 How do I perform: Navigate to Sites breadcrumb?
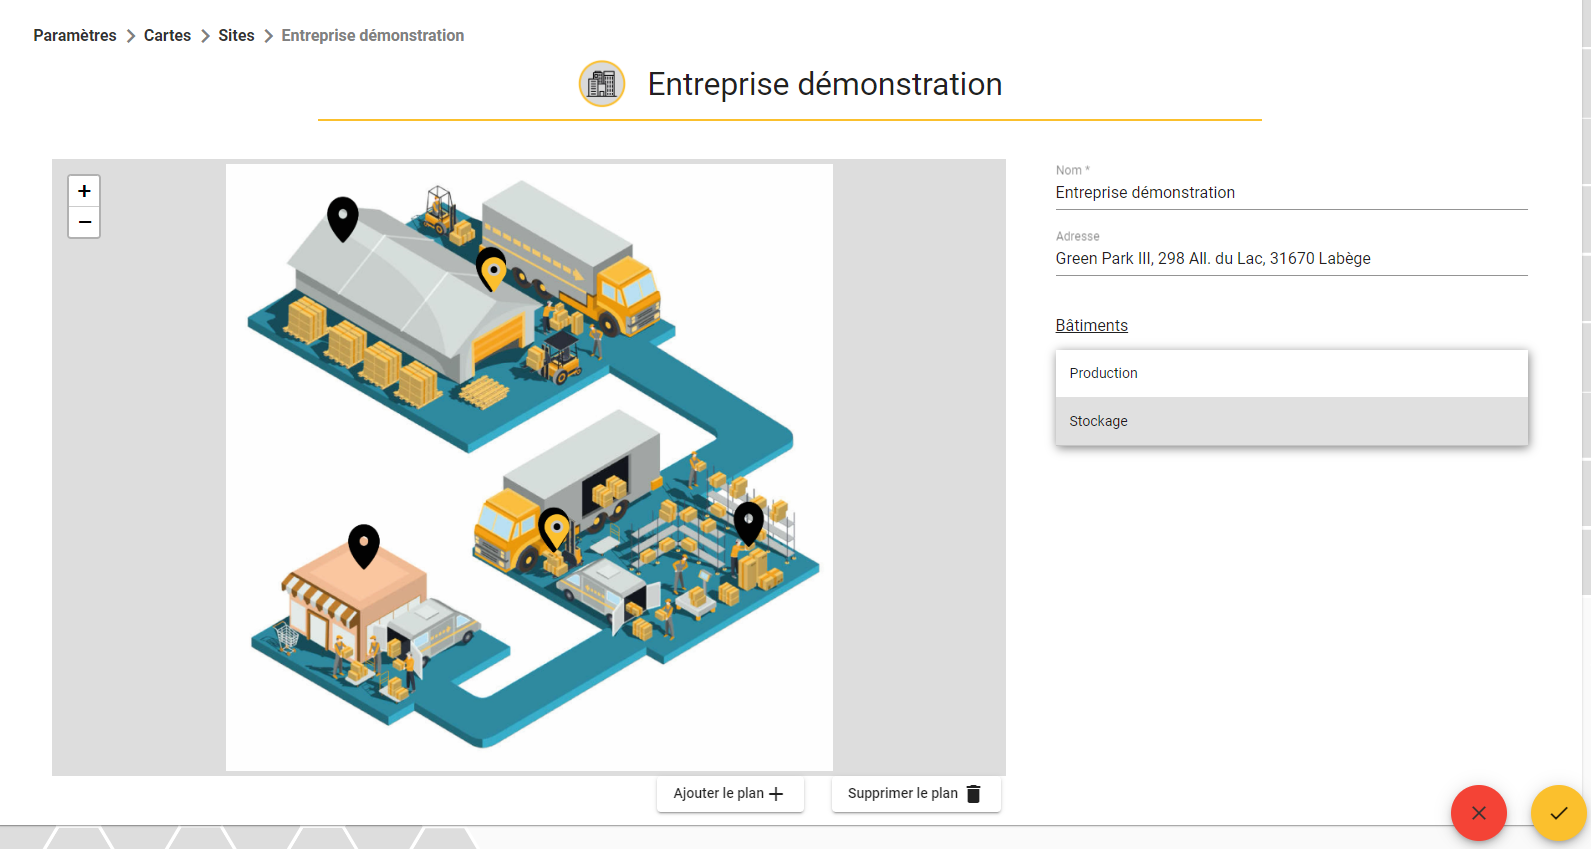point(236,35)
